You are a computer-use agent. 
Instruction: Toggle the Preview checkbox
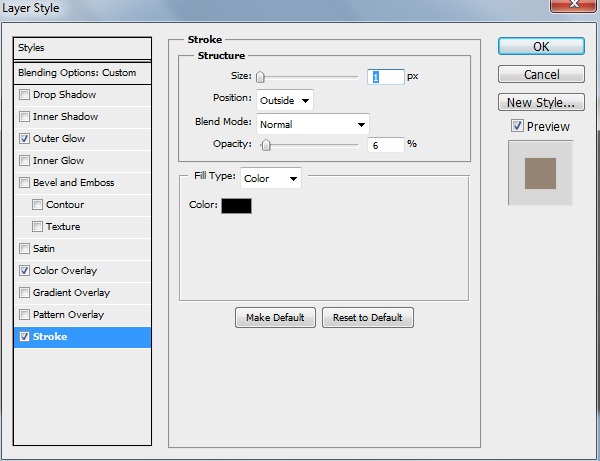coord(516,126)
